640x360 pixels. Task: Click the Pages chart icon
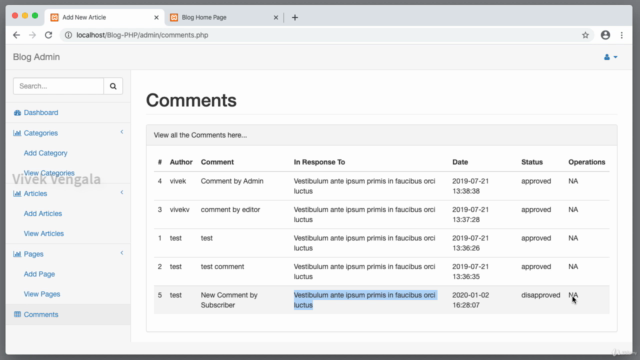(x=17, y=254)
